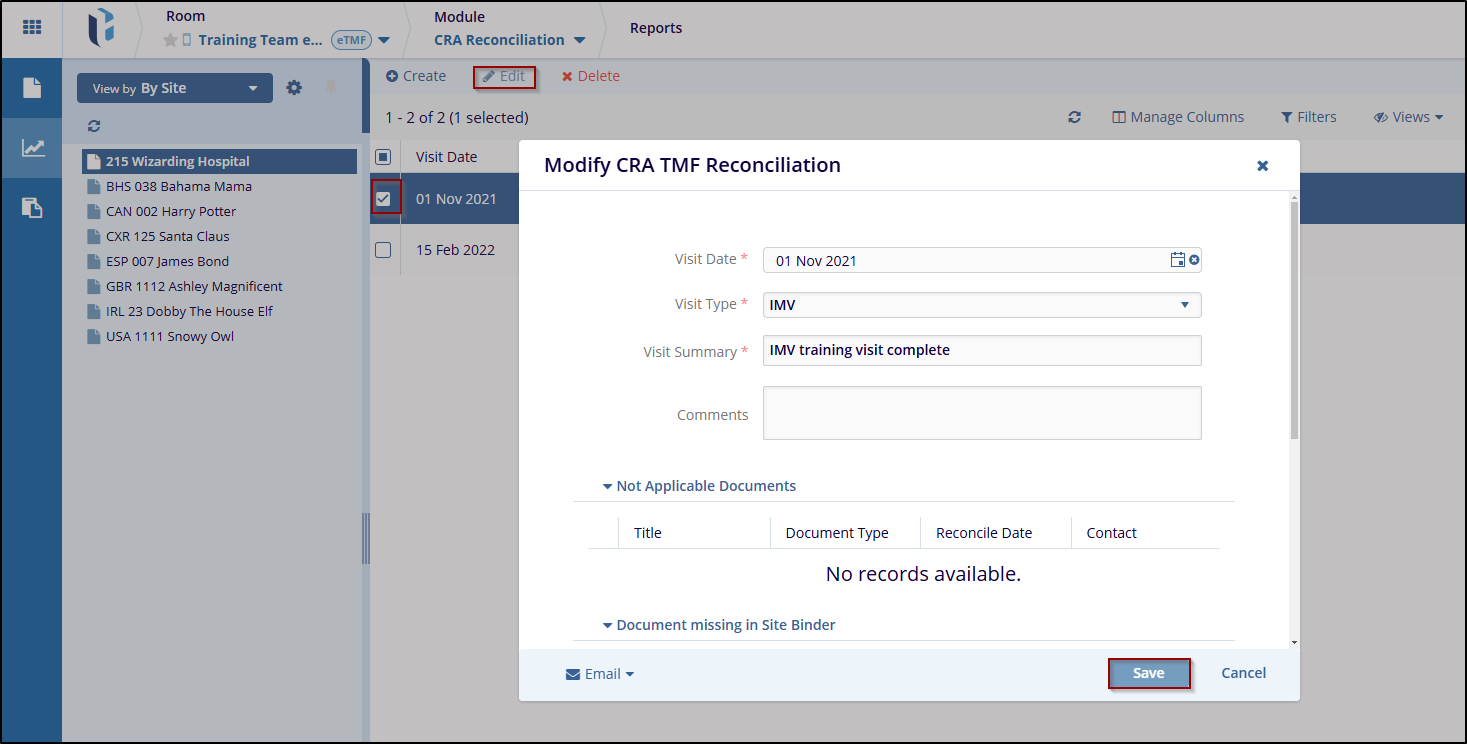Click the Save button
Image resolution: width=1467 pixels, height=744 pixels.
point(1148,674)
